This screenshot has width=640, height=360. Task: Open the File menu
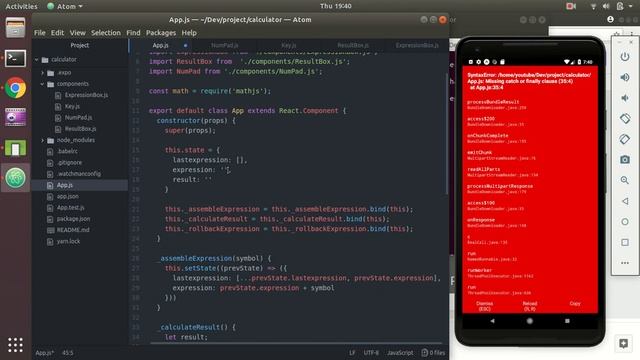click(x=40, y=33)
